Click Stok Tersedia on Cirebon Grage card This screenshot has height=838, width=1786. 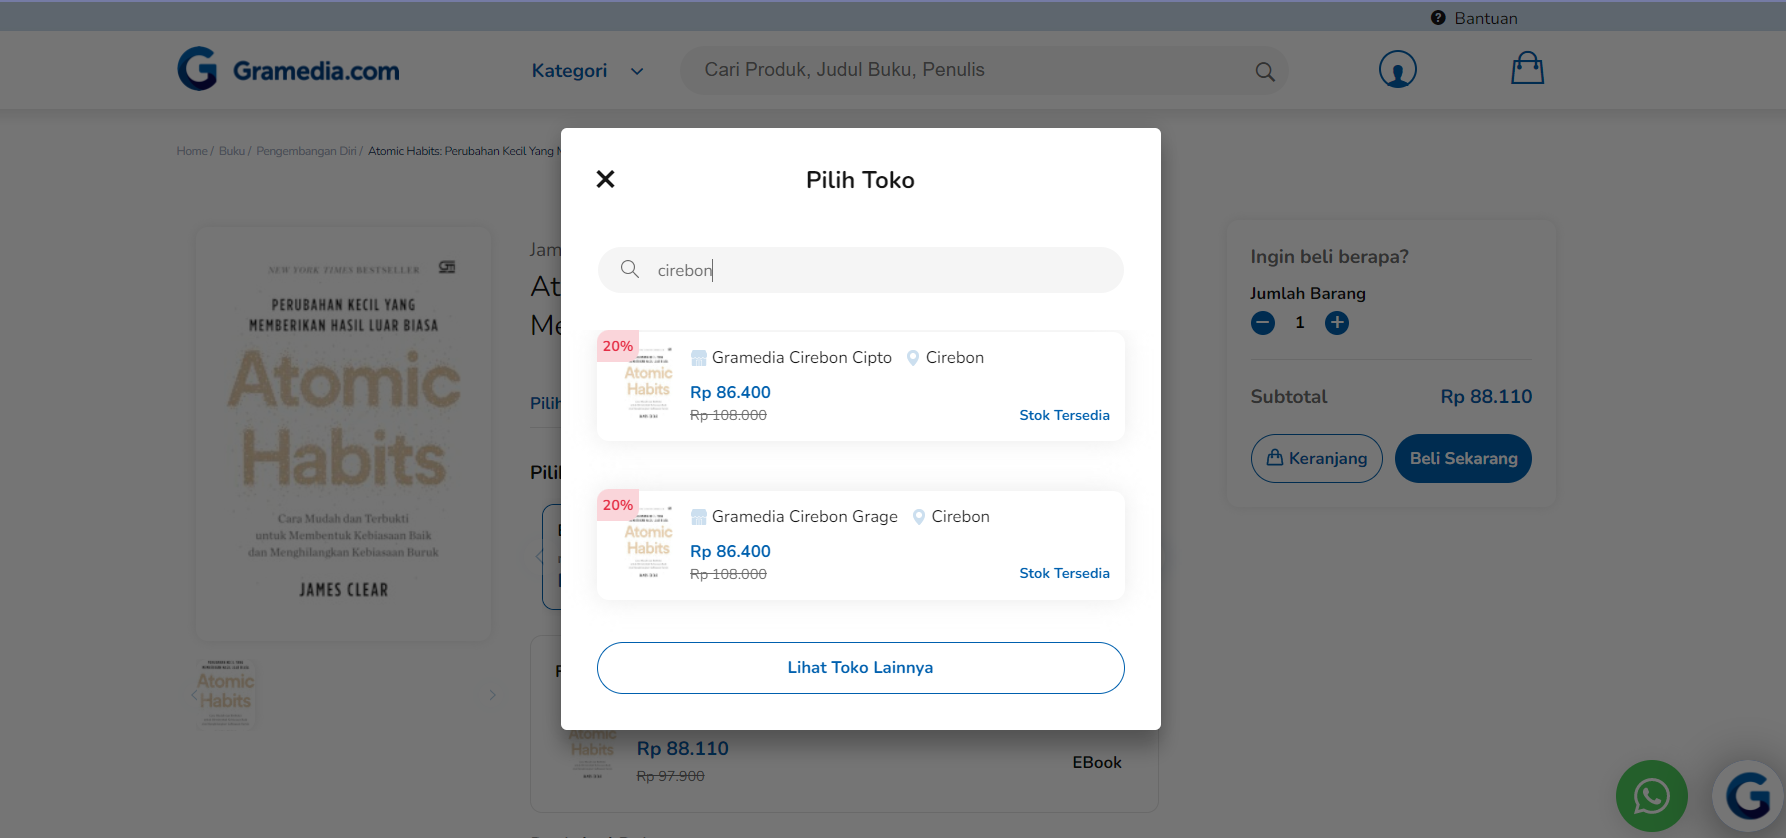pyautogui.click(x=1064, y=573)
